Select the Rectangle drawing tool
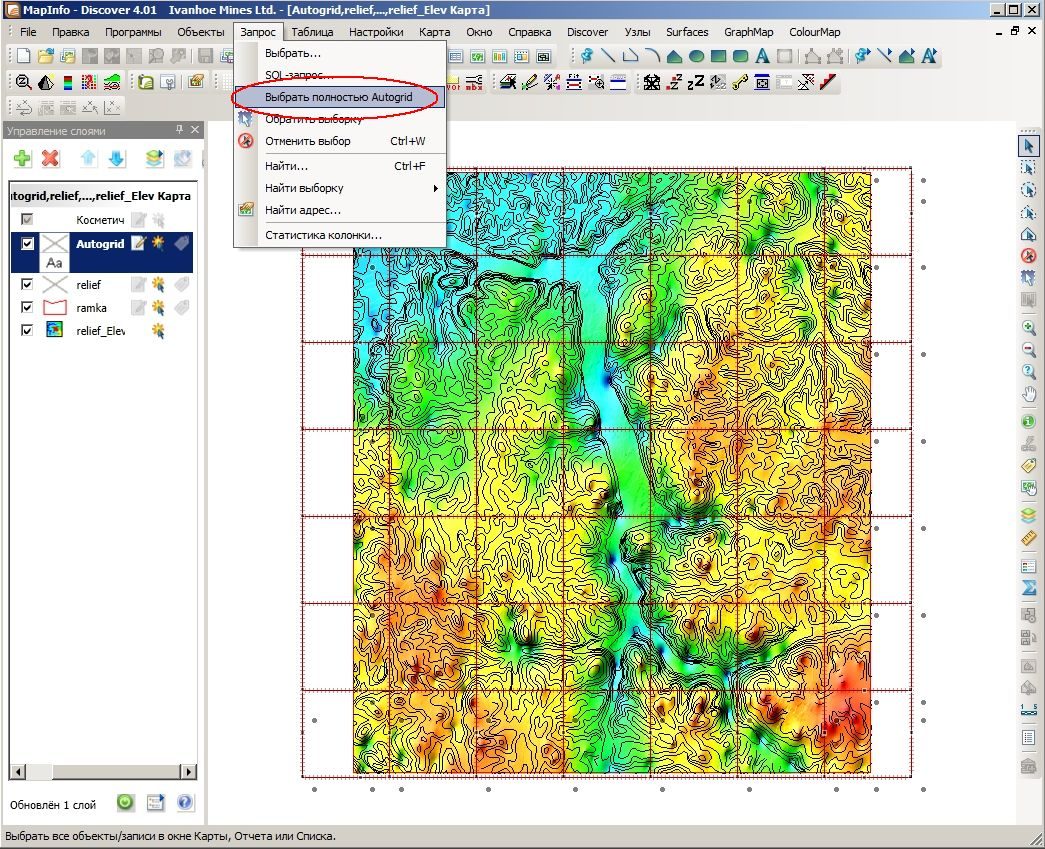The width and height of the screenshot is (1045, 849). click(x=718, y=56)
